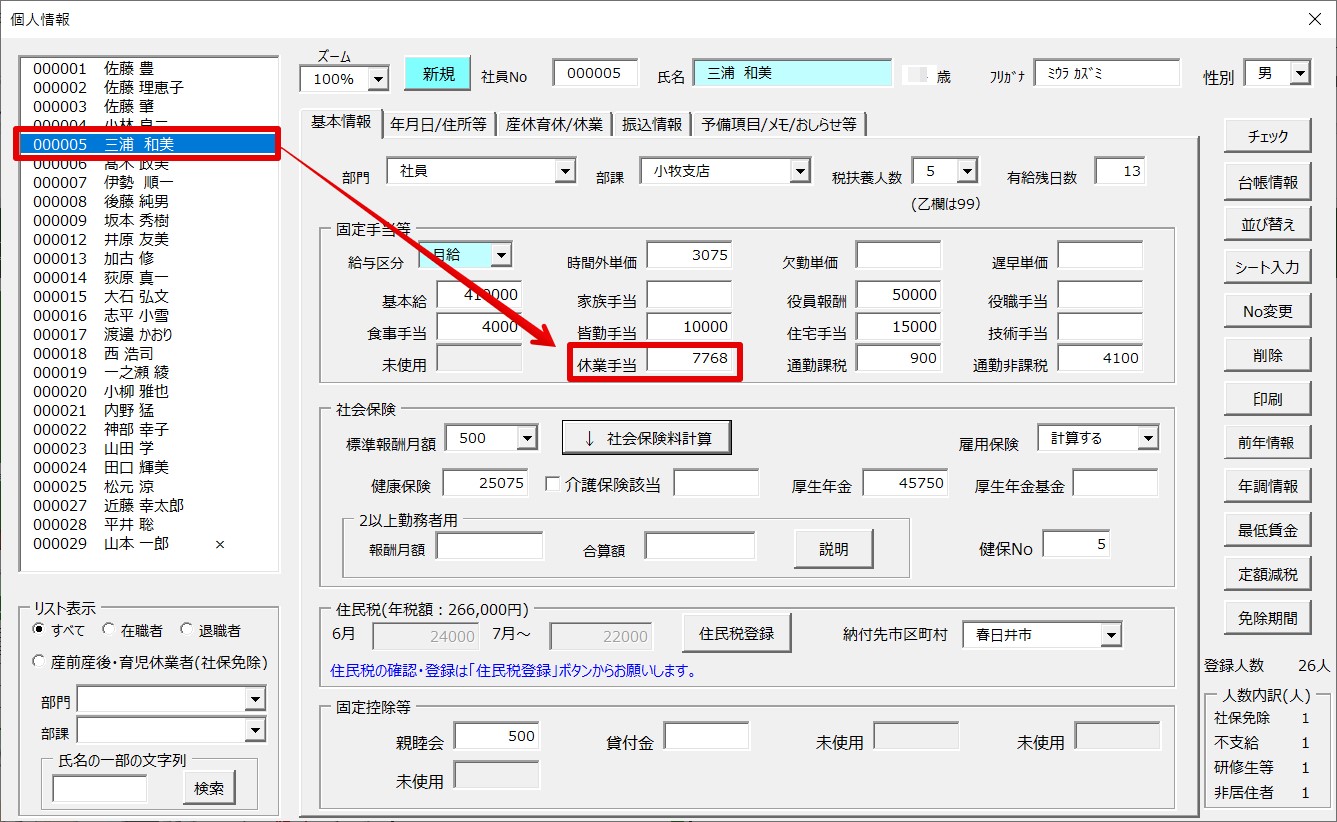This screenshot has width=1337, height=822.
Task: Open 台帳情報 from the right panel
Action: (x=1267, y=181)
